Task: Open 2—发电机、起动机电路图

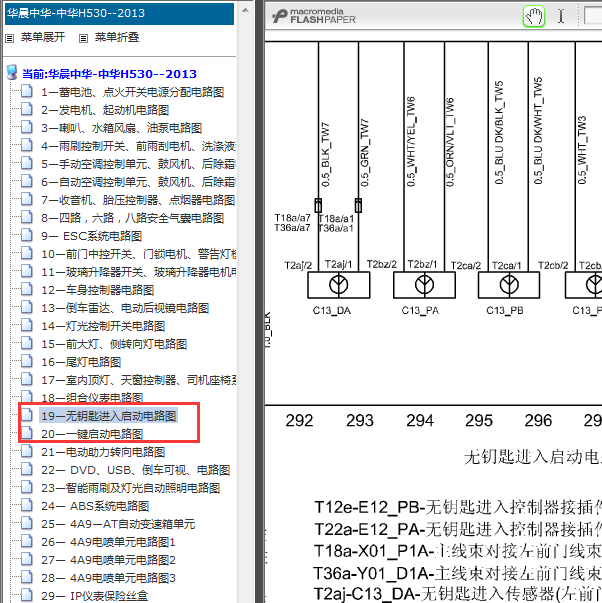Action: 105,110
